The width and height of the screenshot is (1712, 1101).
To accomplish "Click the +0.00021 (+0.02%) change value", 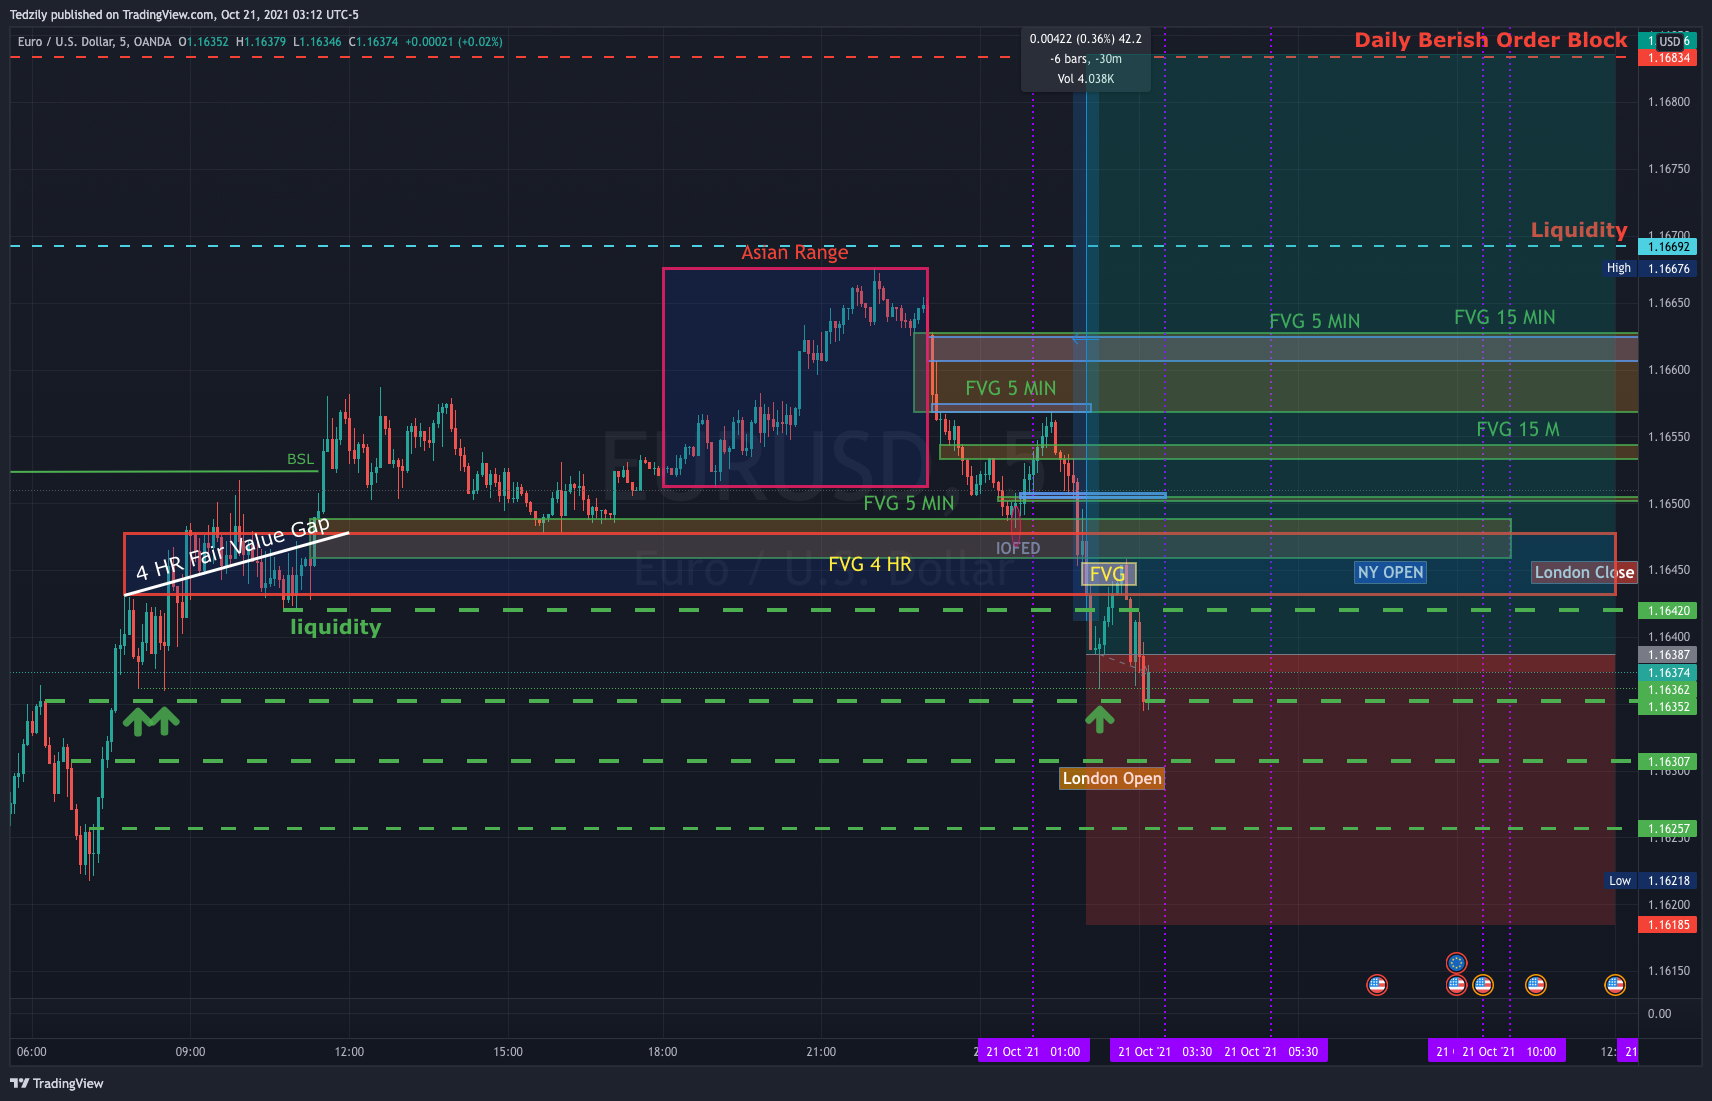I will pos(454,42).
